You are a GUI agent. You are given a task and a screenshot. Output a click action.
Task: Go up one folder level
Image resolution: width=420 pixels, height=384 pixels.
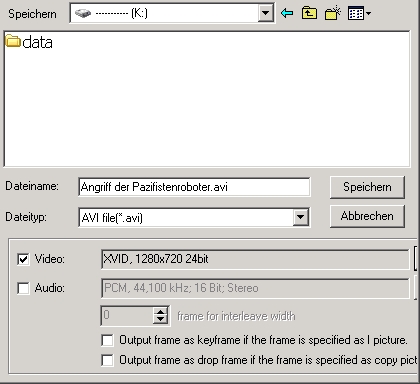point(309,13)
